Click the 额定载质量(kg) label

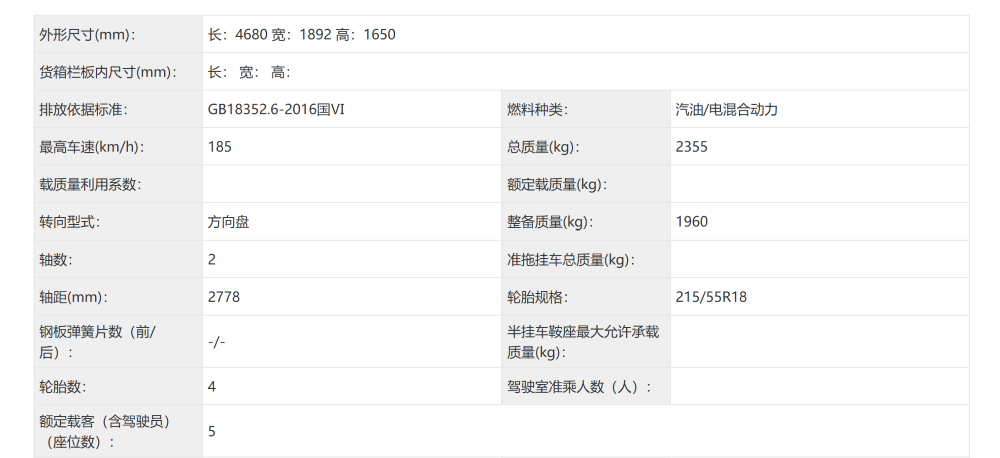[x=557, y=184]
